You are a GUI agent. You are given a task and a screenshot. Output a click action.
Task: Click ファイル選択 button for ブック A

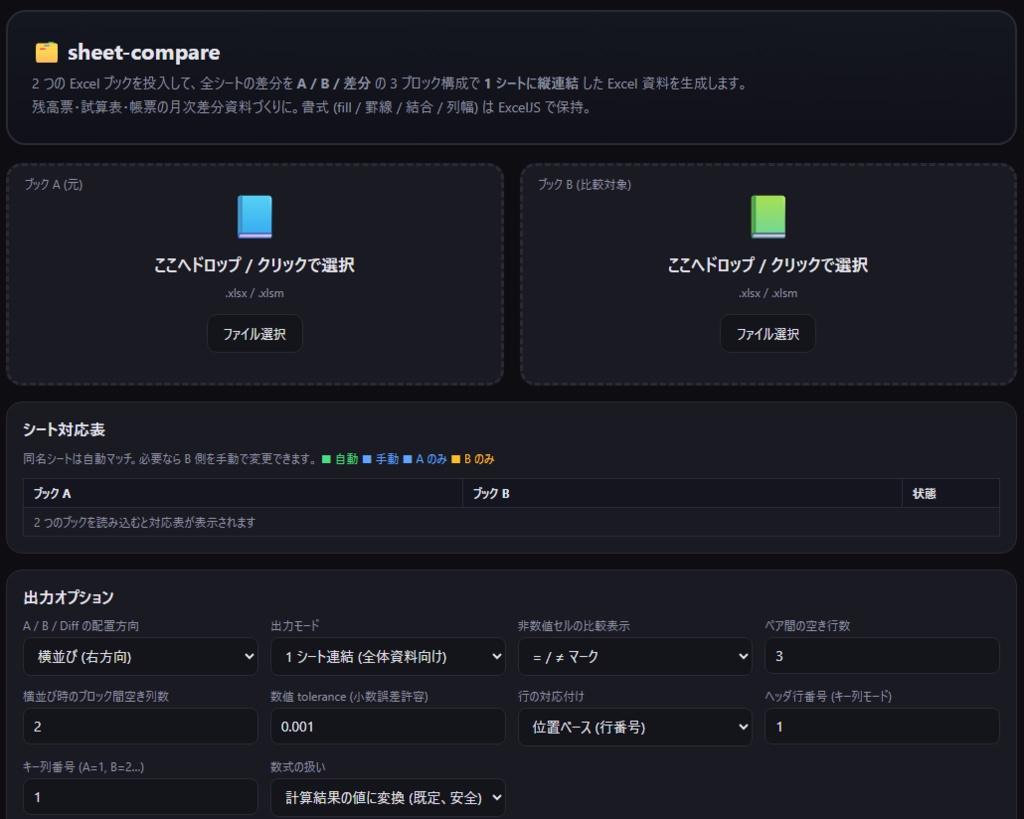(254, 334)
